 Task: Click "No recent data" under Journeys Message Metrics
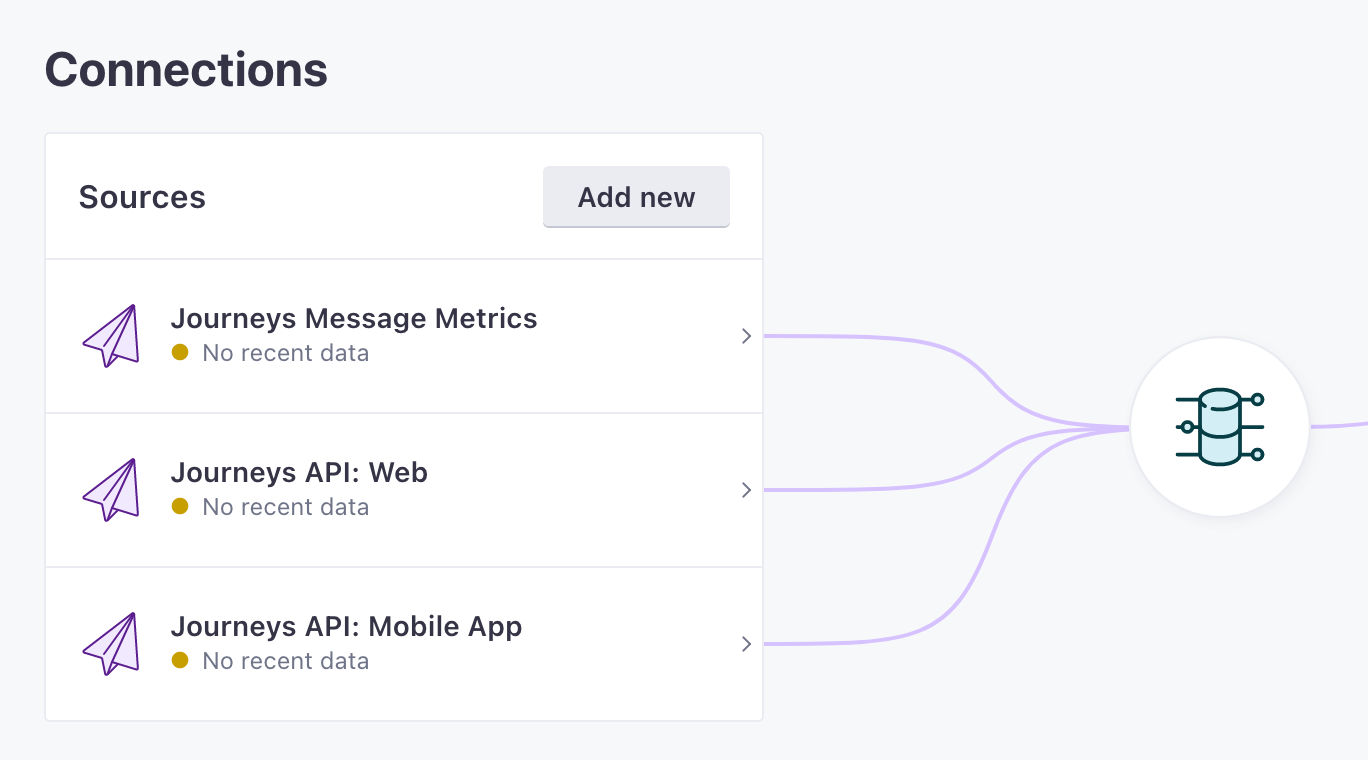[x=285, y=353]
